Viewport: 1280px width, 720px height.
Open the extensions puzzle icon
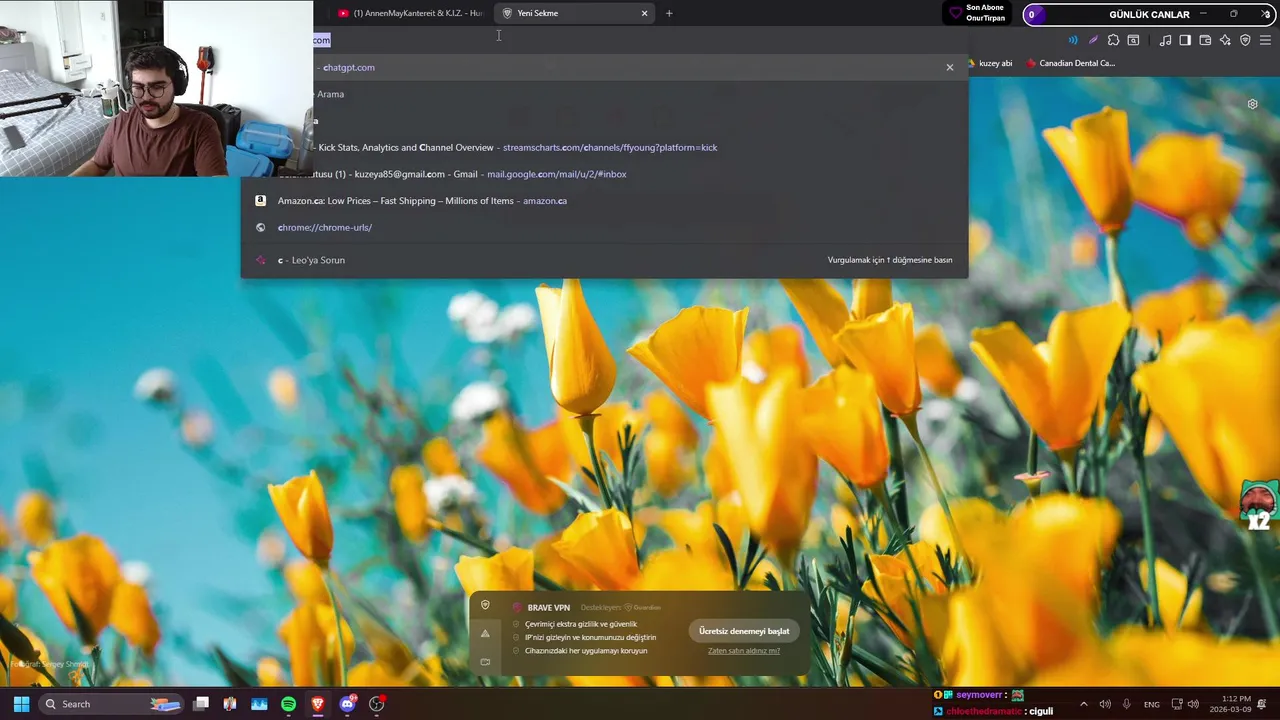point(1113,40)
